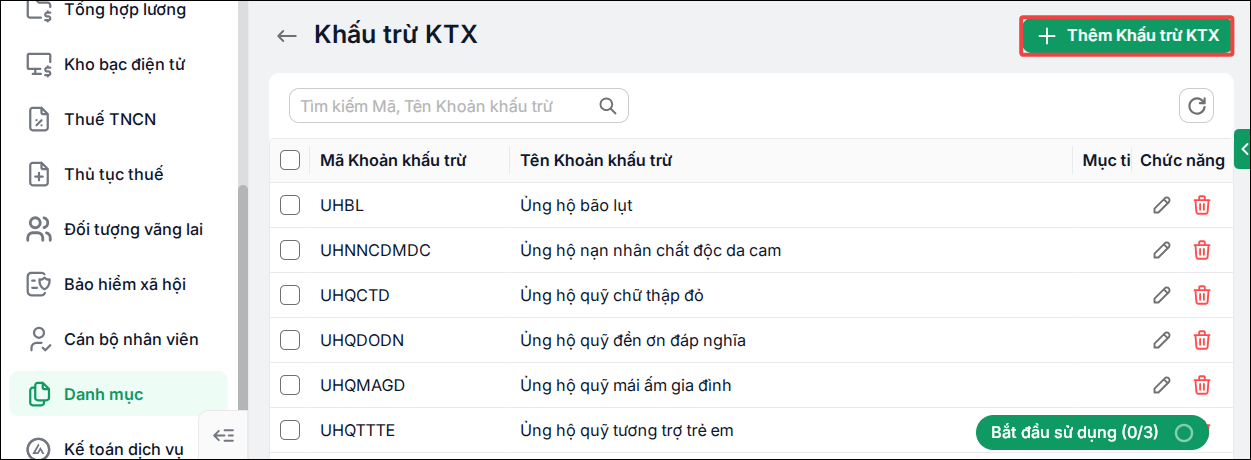Viewport: 1251px width, 460px height.
Task: Edit the UHBL row with pencil icon
Action: [1161, 205]
